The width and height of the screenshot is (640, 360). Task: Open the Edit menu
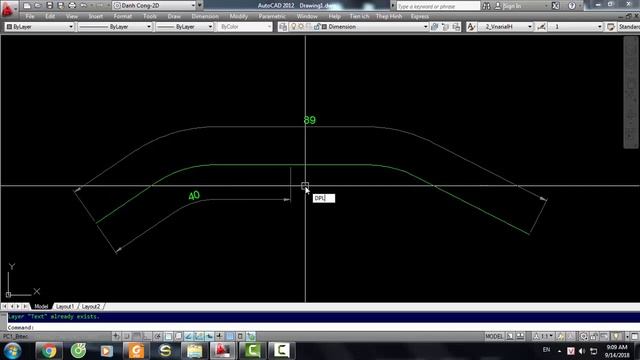pyautogui.click(x=50, y=16)
